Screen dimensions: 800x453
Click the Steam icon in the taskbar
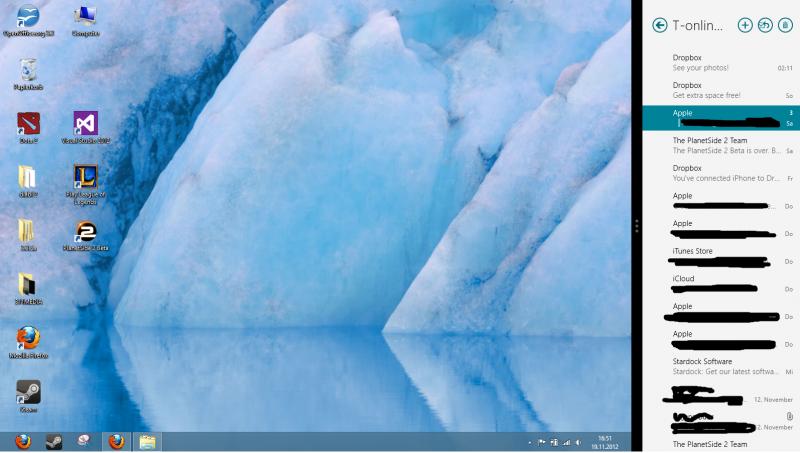52,441
